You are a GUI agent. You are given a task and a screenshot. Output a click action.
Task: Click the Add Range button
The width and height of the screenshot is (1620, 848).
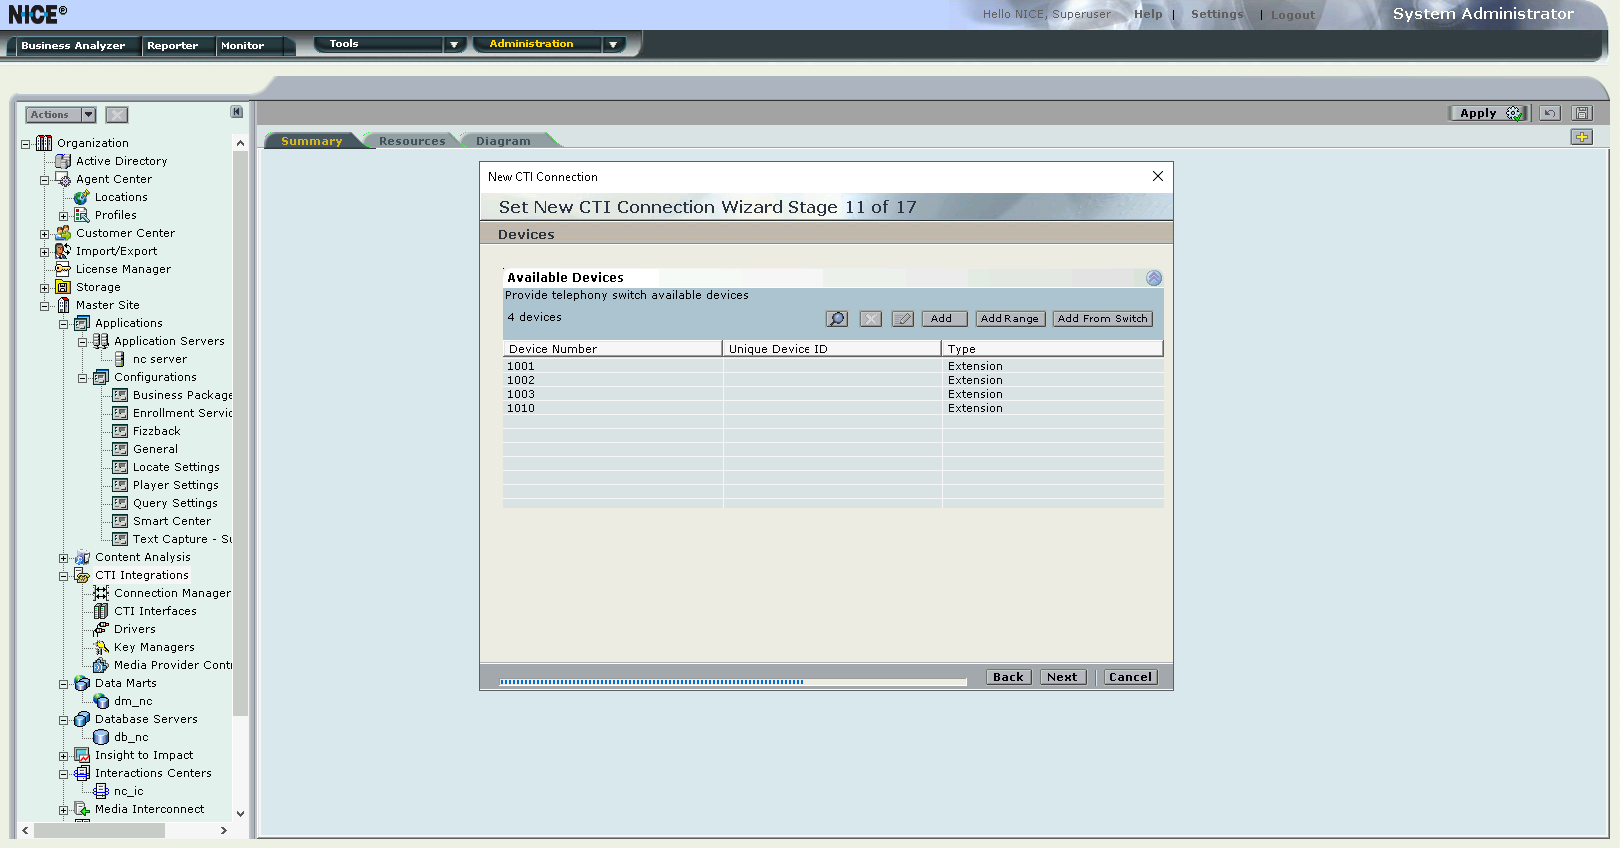click(x=1010, y=319)
